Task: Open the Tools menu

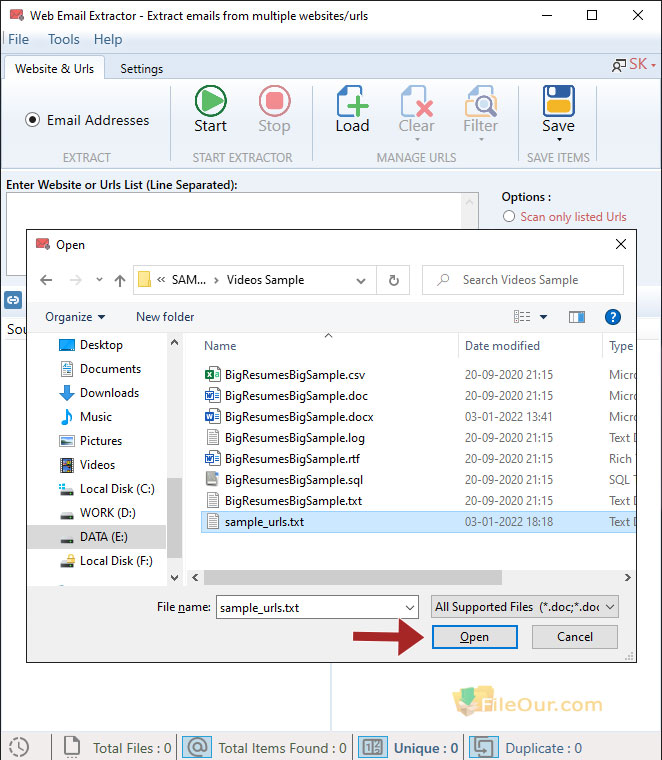Action: 63,39
